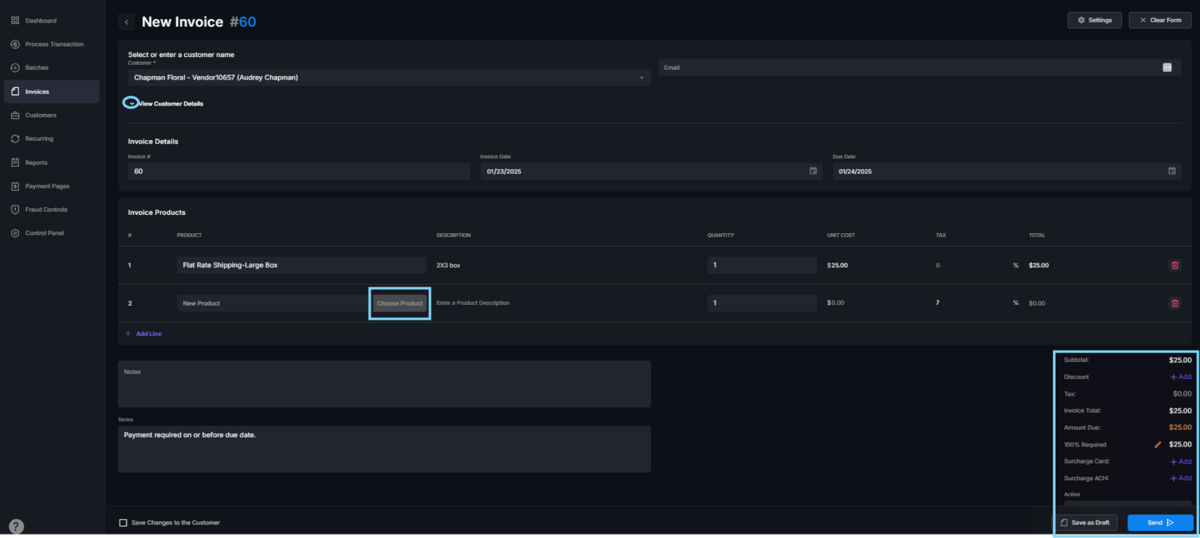Open Fraud Controls from the sidebar

point(46,209)
